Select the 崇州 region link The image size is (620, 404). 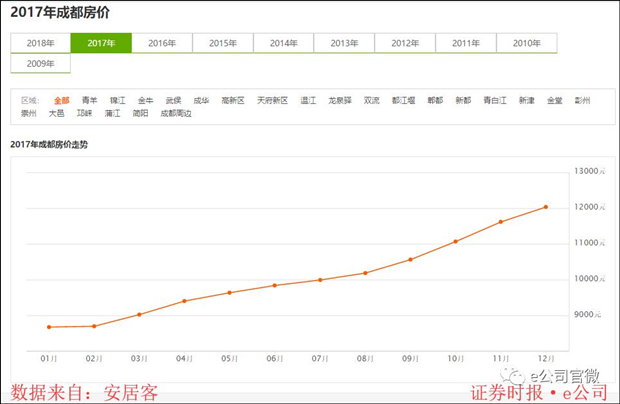pyautogui.click(x=29, y=113)
